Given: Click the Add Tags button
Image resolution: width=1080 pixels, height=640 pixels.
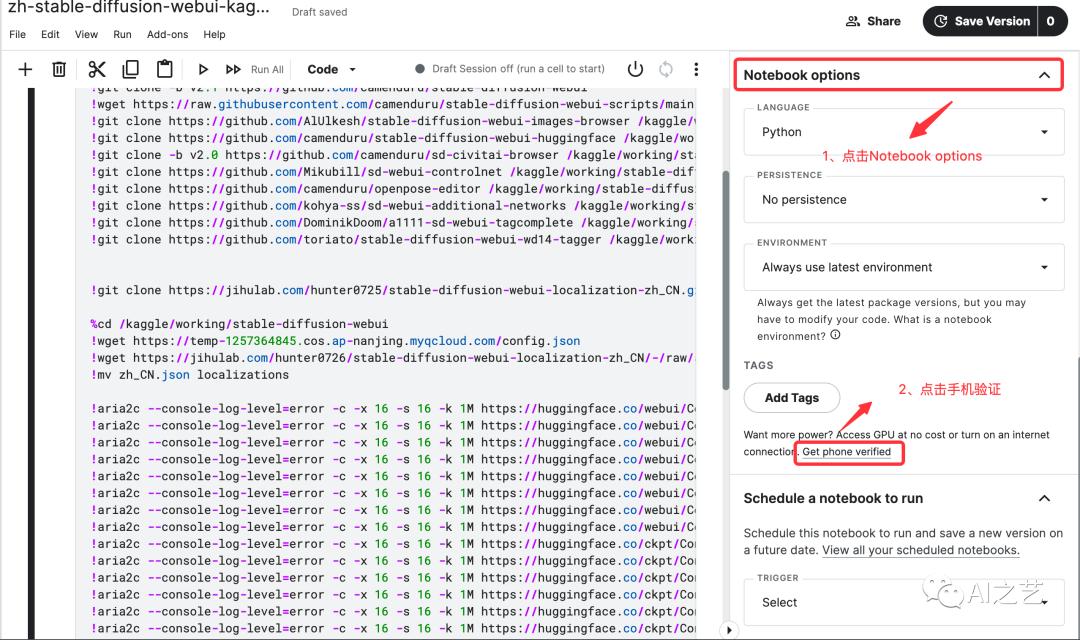Looking at the screenshot, I should click(x=791, y=397).
